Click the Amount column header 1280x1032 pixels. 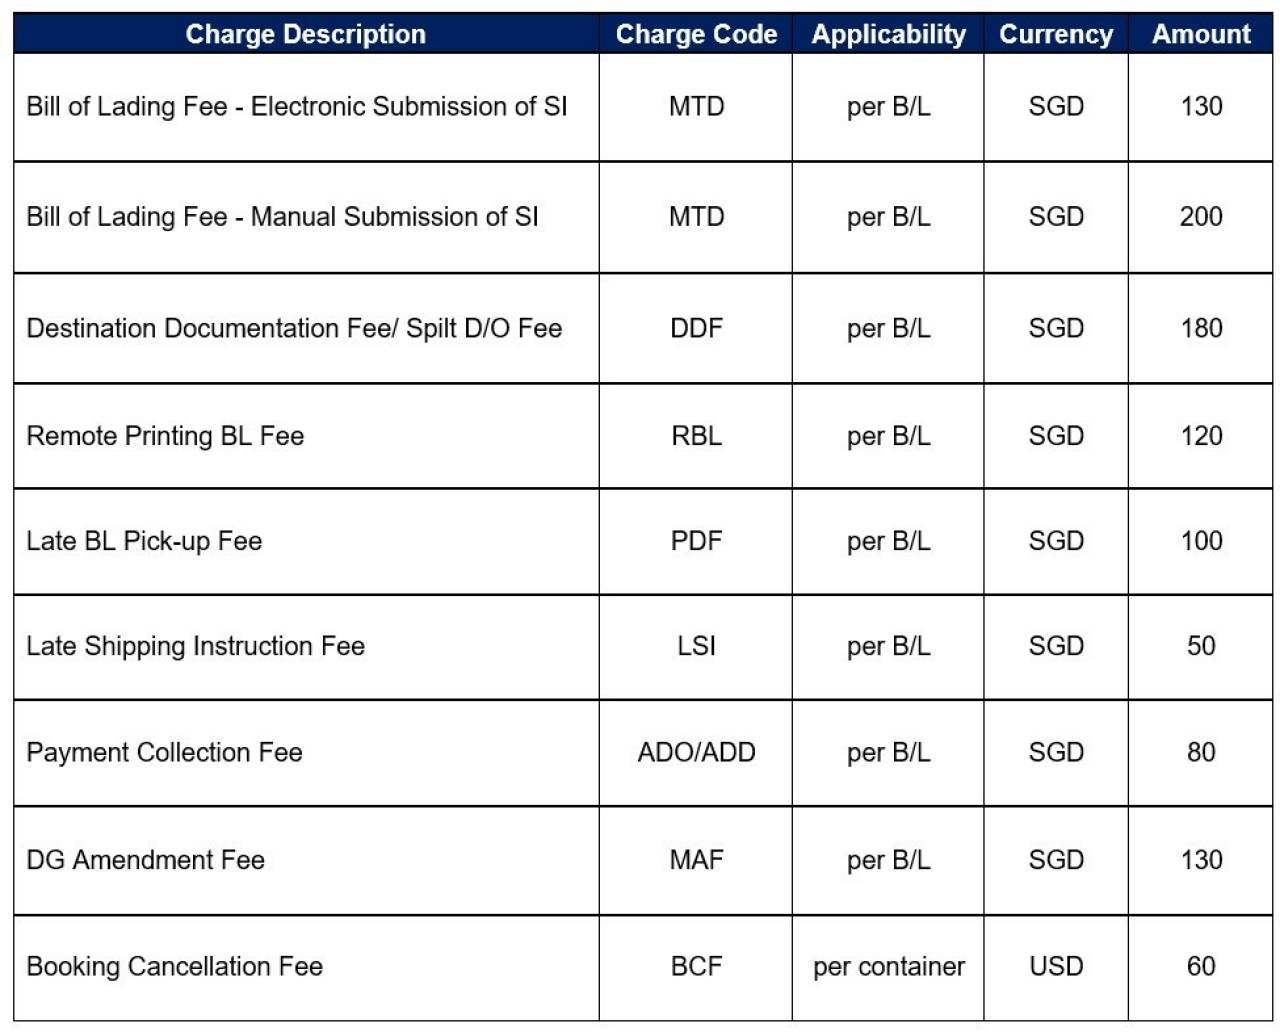1201,34
